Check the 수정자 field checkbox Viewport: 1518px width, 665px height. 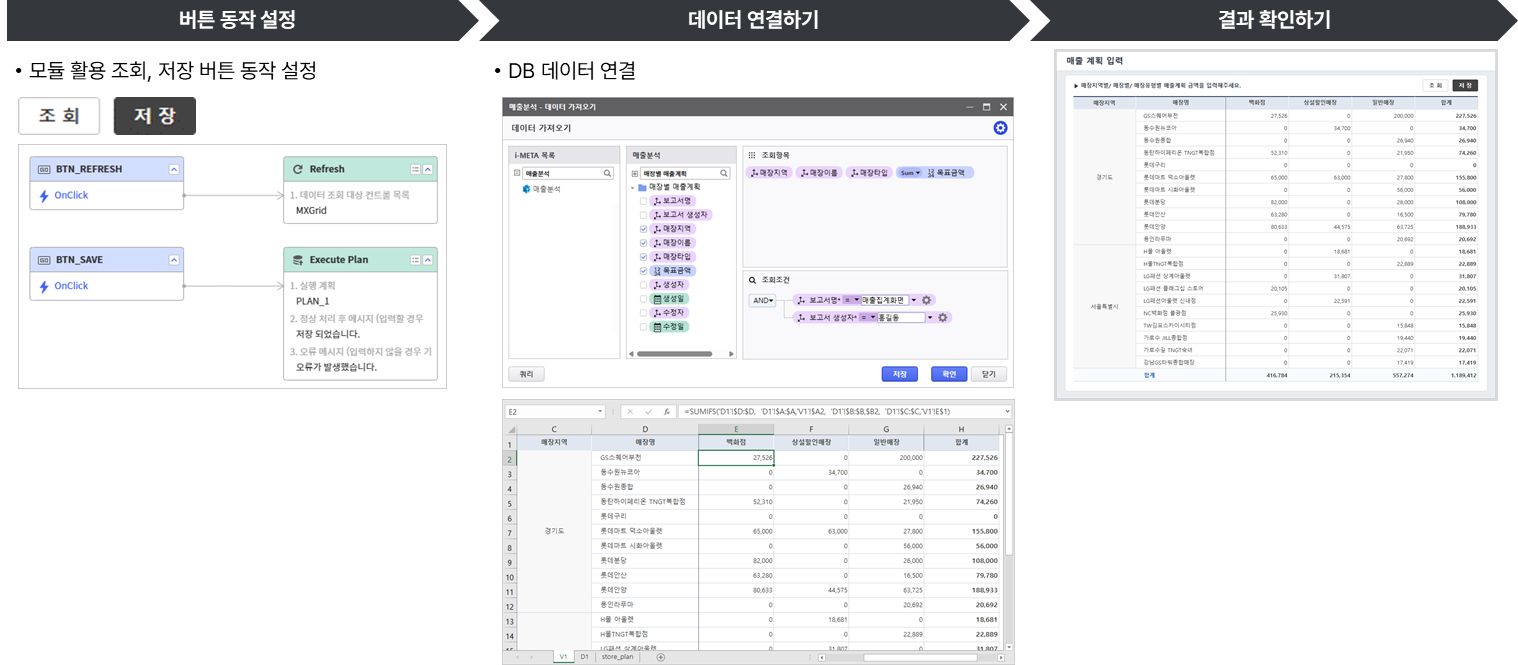[x=643, y=313]
